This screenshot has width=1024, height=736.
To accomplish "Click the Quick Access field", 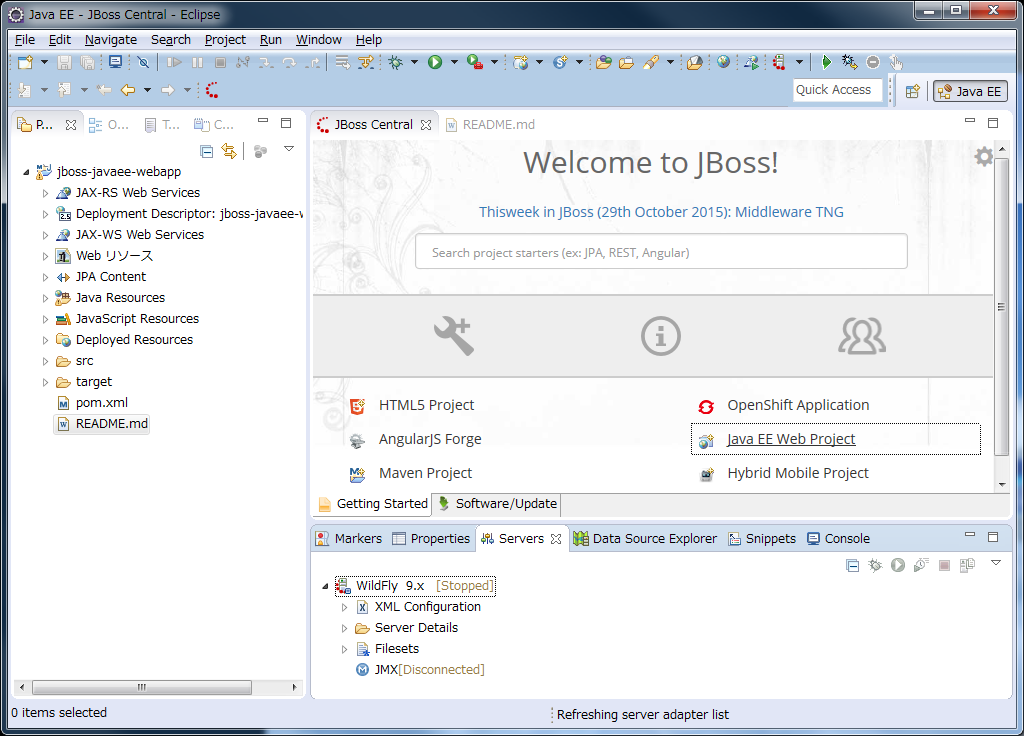I will [838, 90].
